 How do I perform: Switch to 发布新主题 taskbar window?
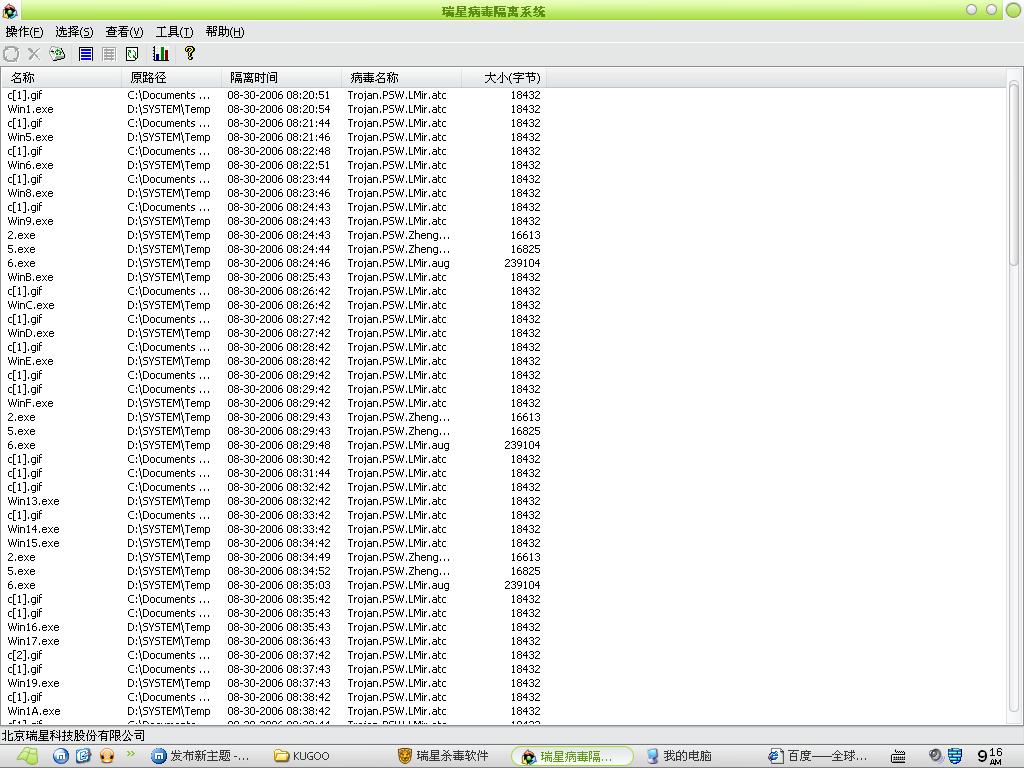coord(199,756)
